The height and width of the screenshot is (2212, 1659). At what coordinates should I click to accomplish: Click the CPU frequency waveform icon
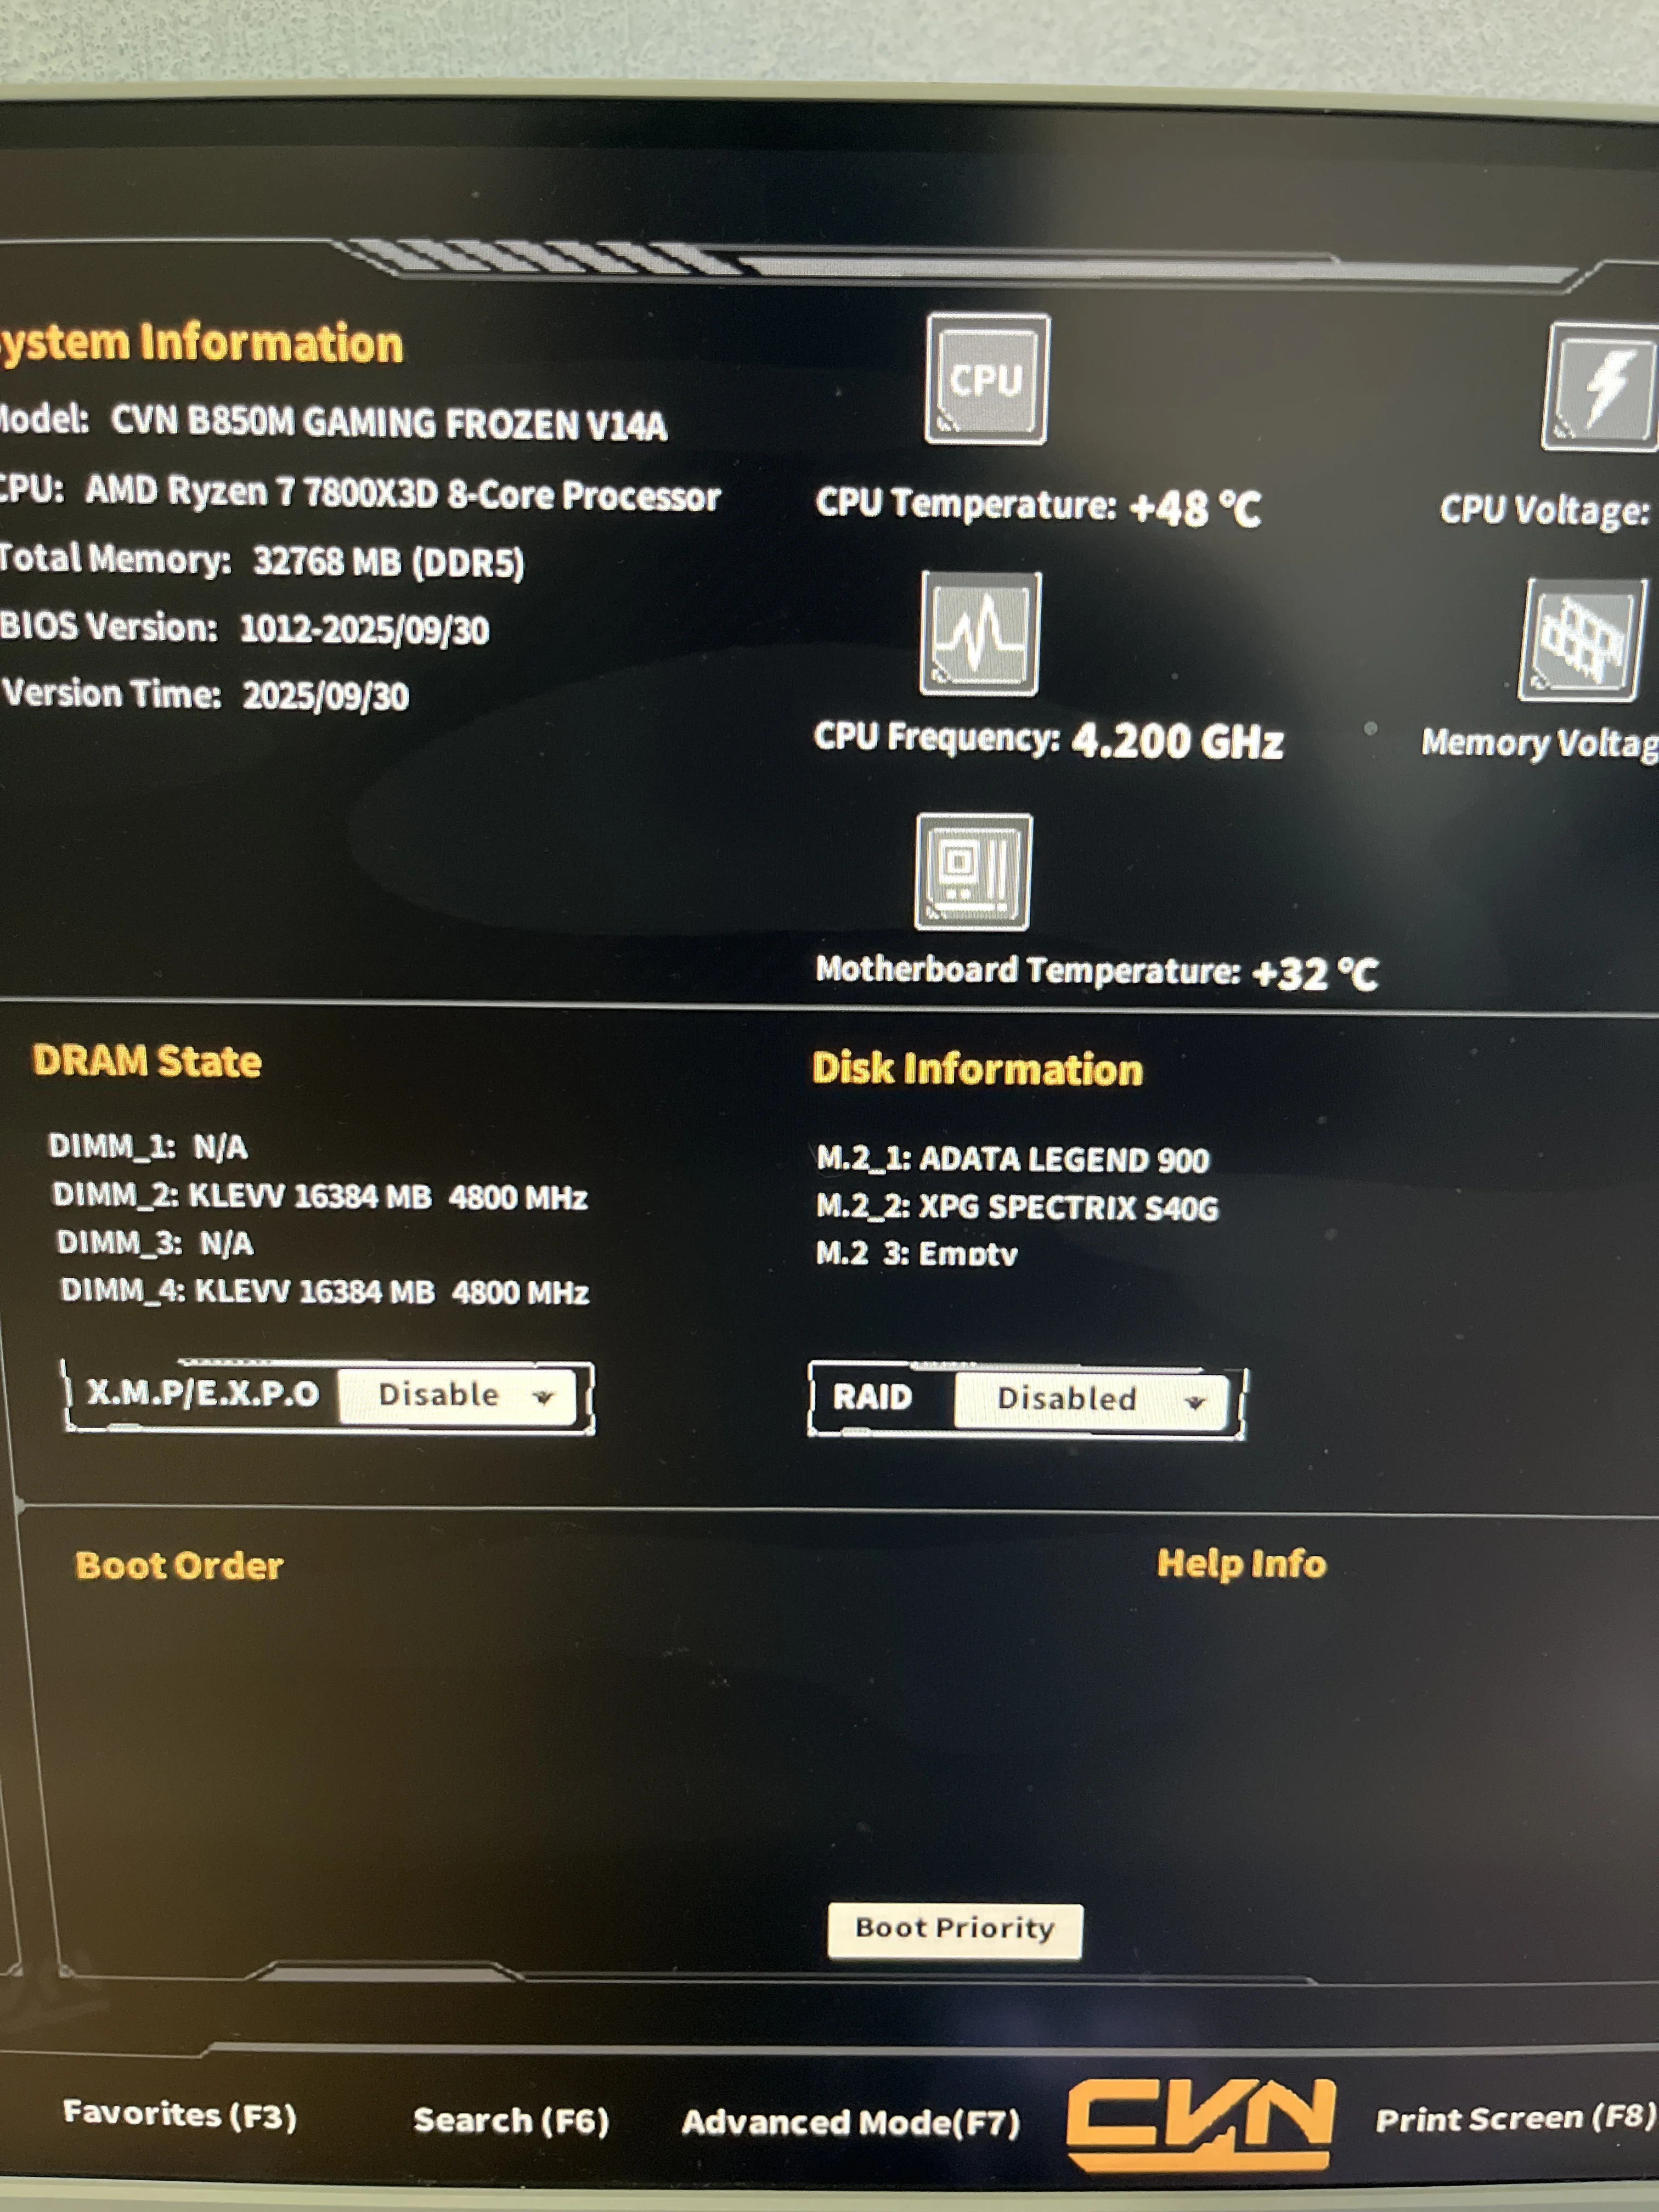click(980, 634)
